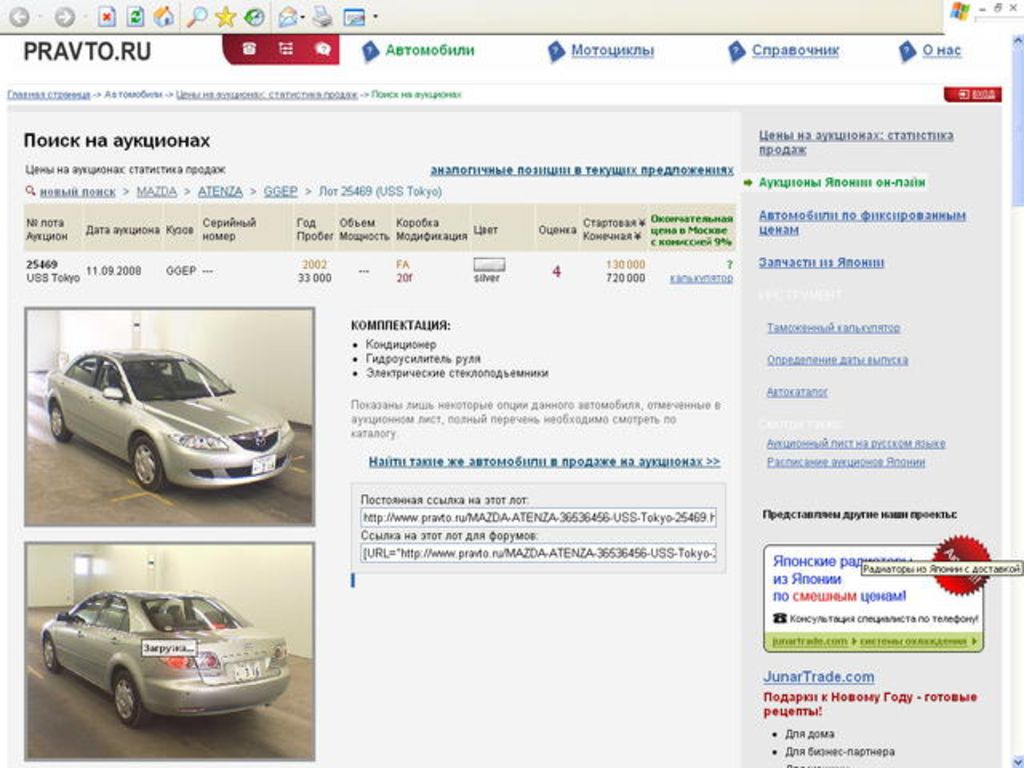Open Цены на аукционах breadcrumb link
Screen dimensions: 1024x768
click(x=266, y=95)
